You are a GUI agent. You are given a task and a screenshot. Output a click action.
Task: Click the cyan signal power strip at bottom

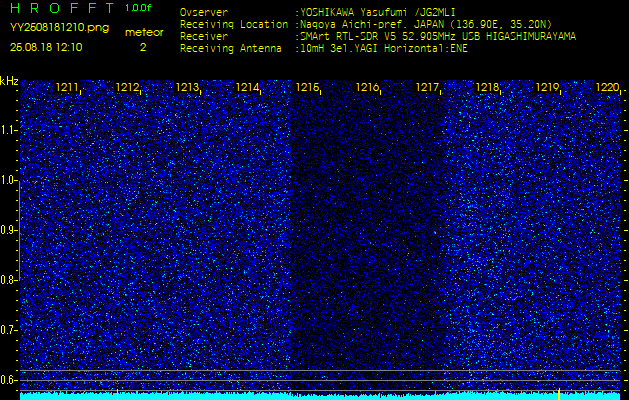click(321, 396)
